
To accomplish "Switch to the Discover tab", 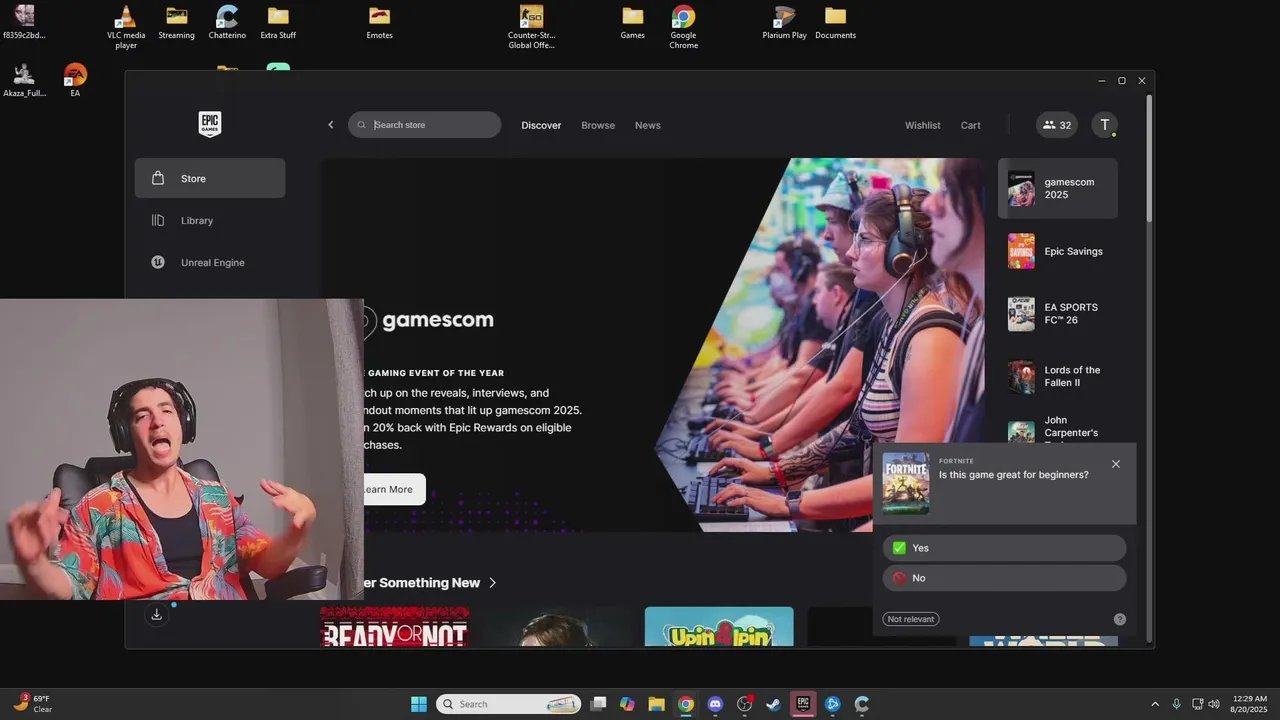I will pos(541,125).
